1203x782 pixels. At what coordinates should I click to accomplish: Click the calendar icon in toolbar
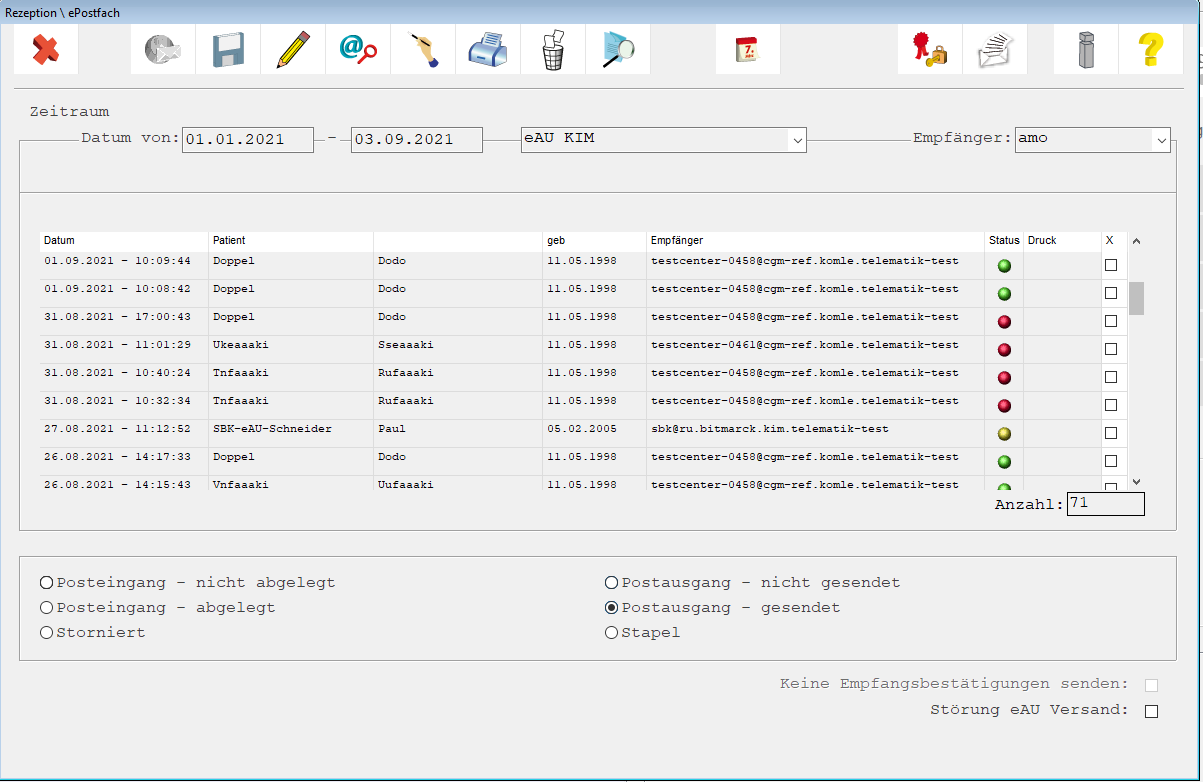coord(748,49)
